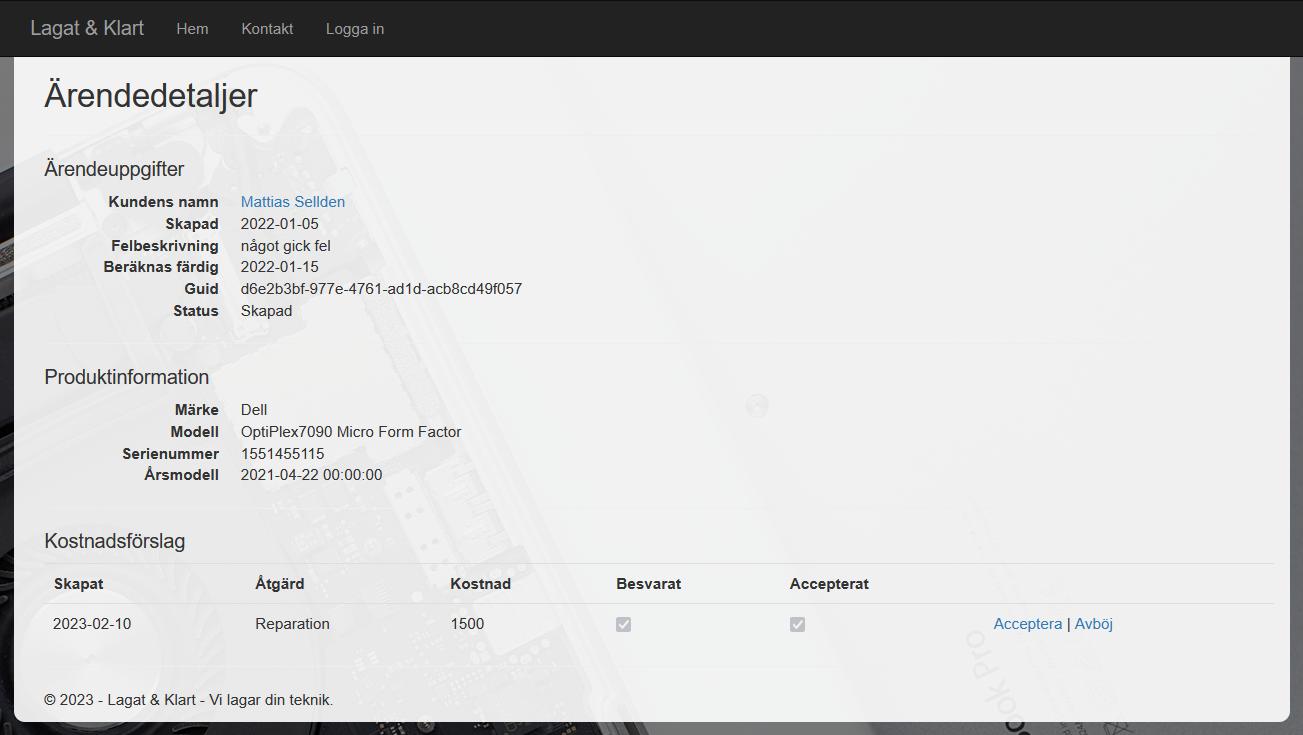This screenshot has width=1303, height=735.
Task: Open the Lagat & Klart brand link
Action: (x=87, y=28)
